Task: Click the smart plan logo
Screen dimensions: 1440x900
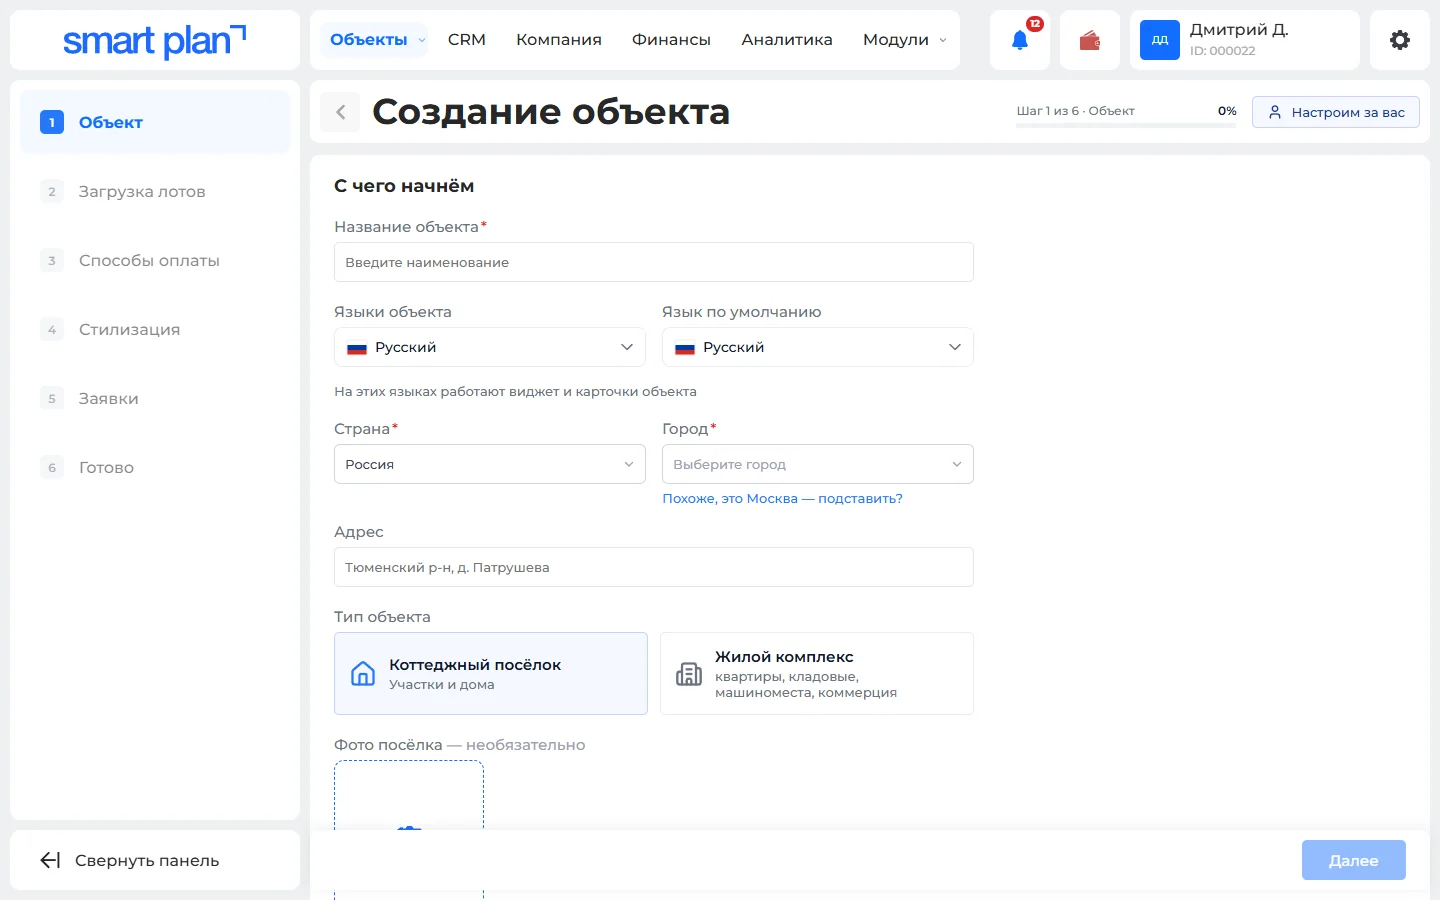Action: tap(155, 41)
